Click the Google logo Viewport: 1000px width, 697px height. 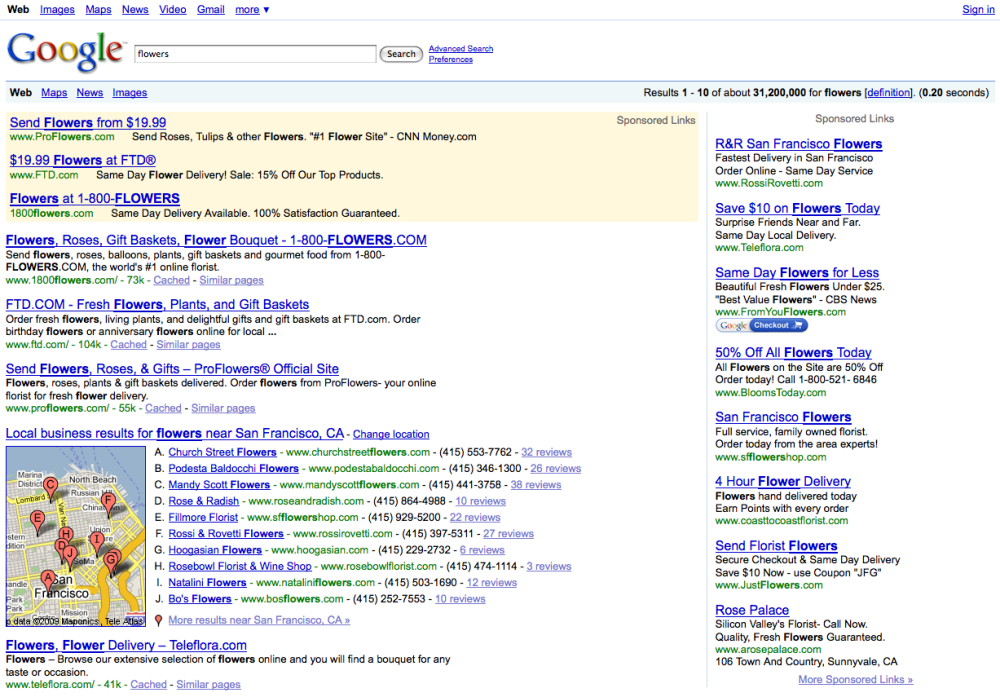click(65, 50)
